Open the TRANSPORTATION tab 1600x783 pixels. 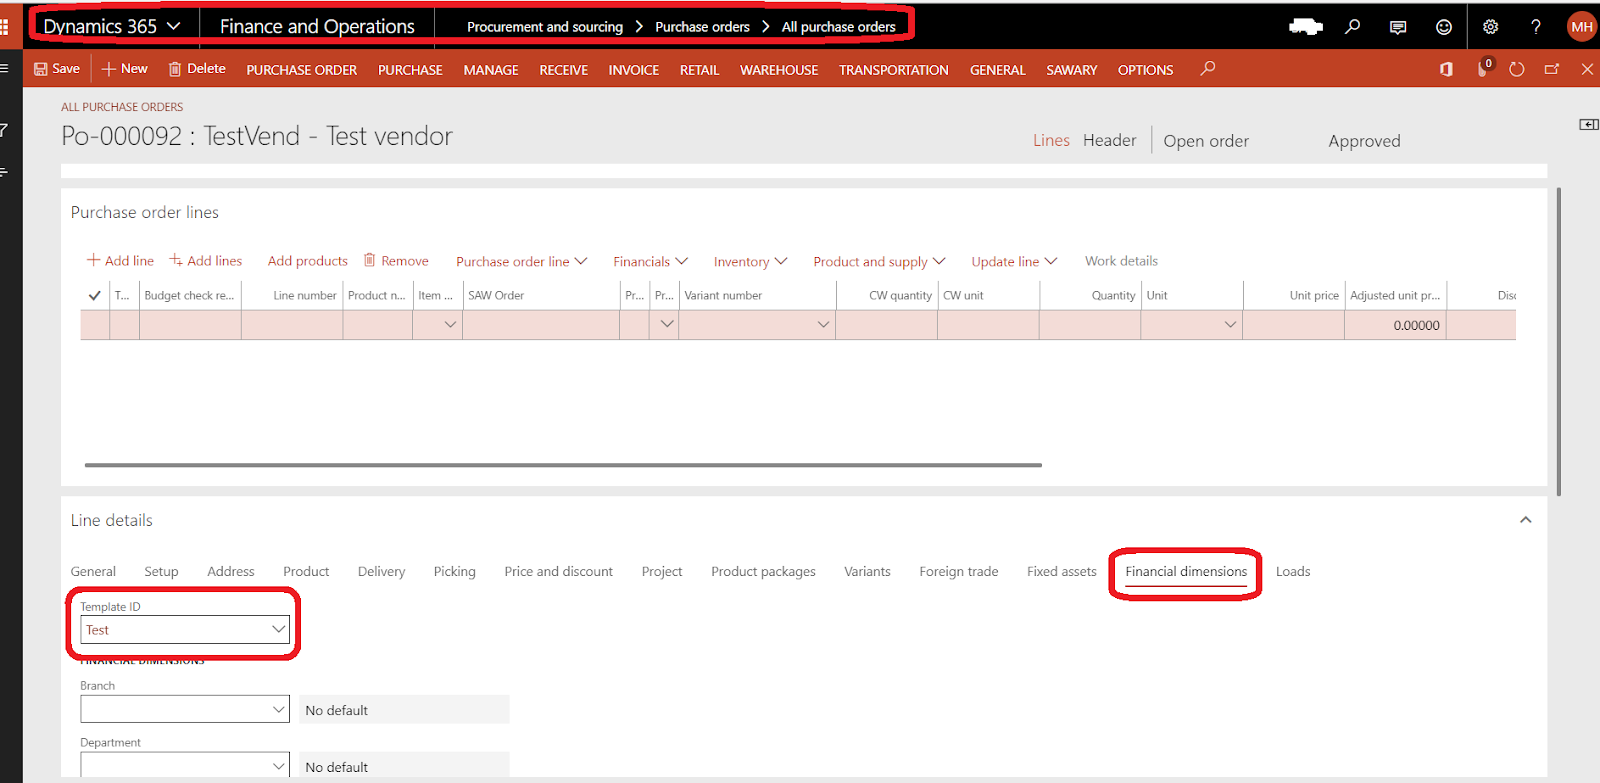tap(894, 70)
